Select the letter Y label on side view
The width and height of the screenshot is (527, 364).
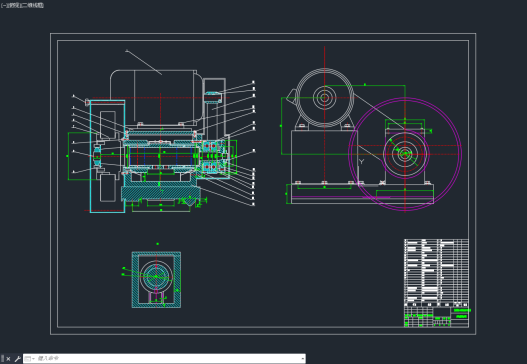tap(361, 162)
